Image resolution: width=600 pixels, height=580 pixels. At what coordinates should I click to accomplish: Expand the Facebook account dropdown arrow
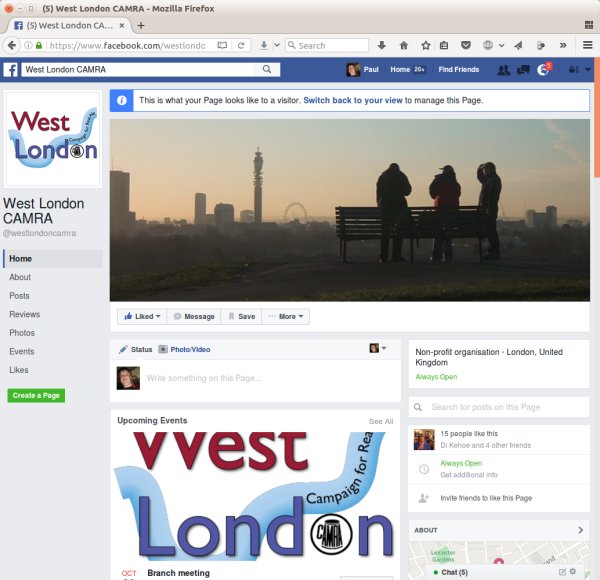point(588,70)
